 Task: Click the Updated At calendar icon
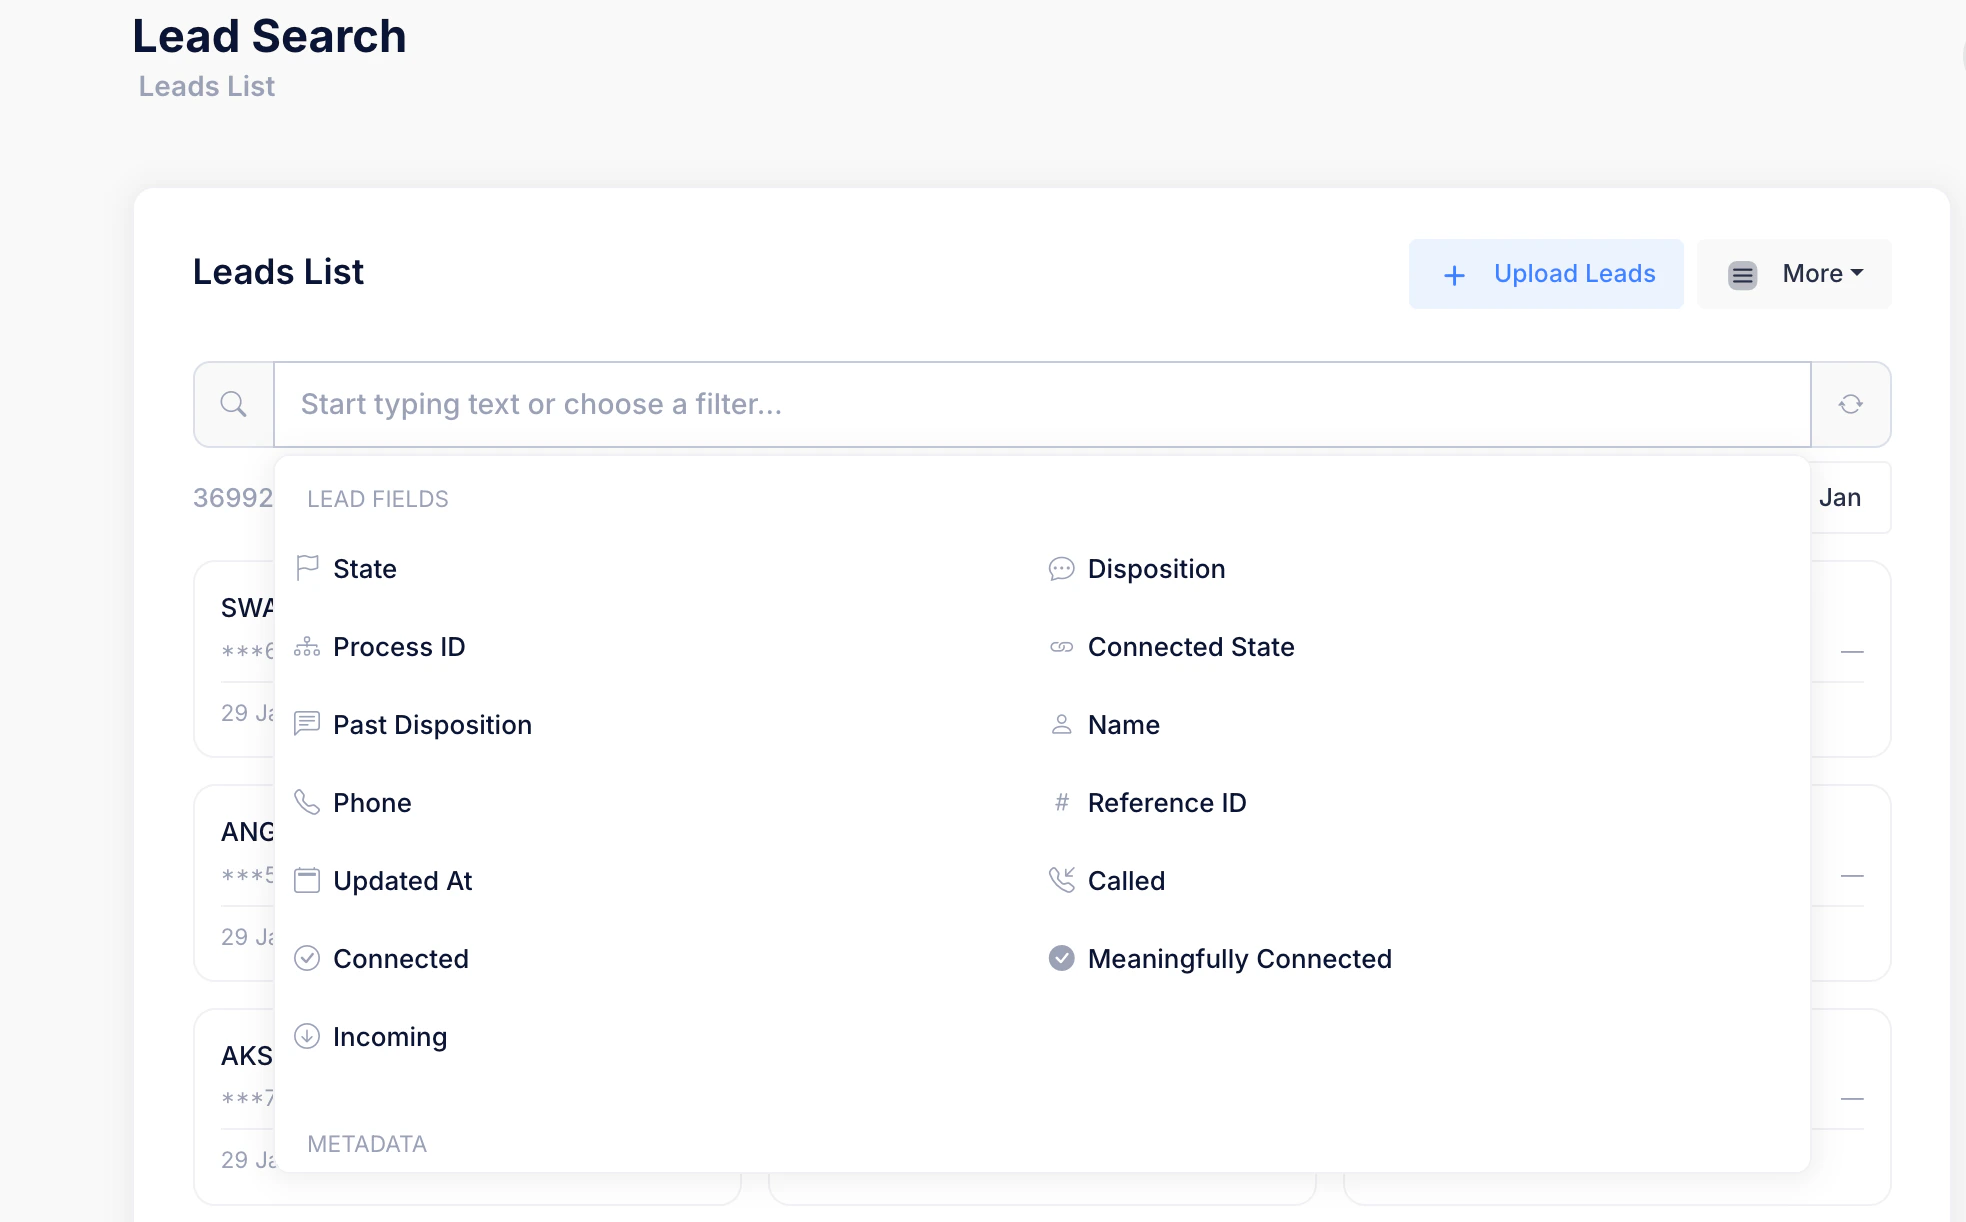pyautogui.click(x=307, y=880)
